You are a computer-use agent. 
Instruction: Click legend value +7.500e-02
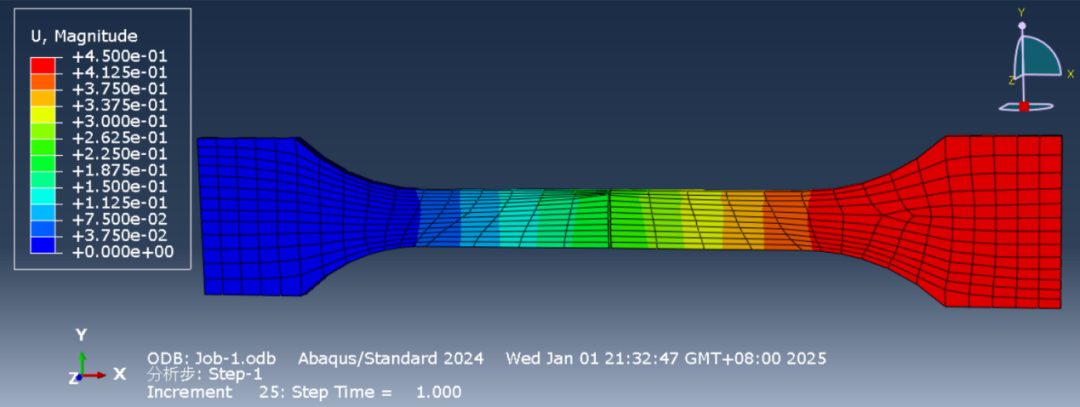pyautogui.click(x=120, y=220)
